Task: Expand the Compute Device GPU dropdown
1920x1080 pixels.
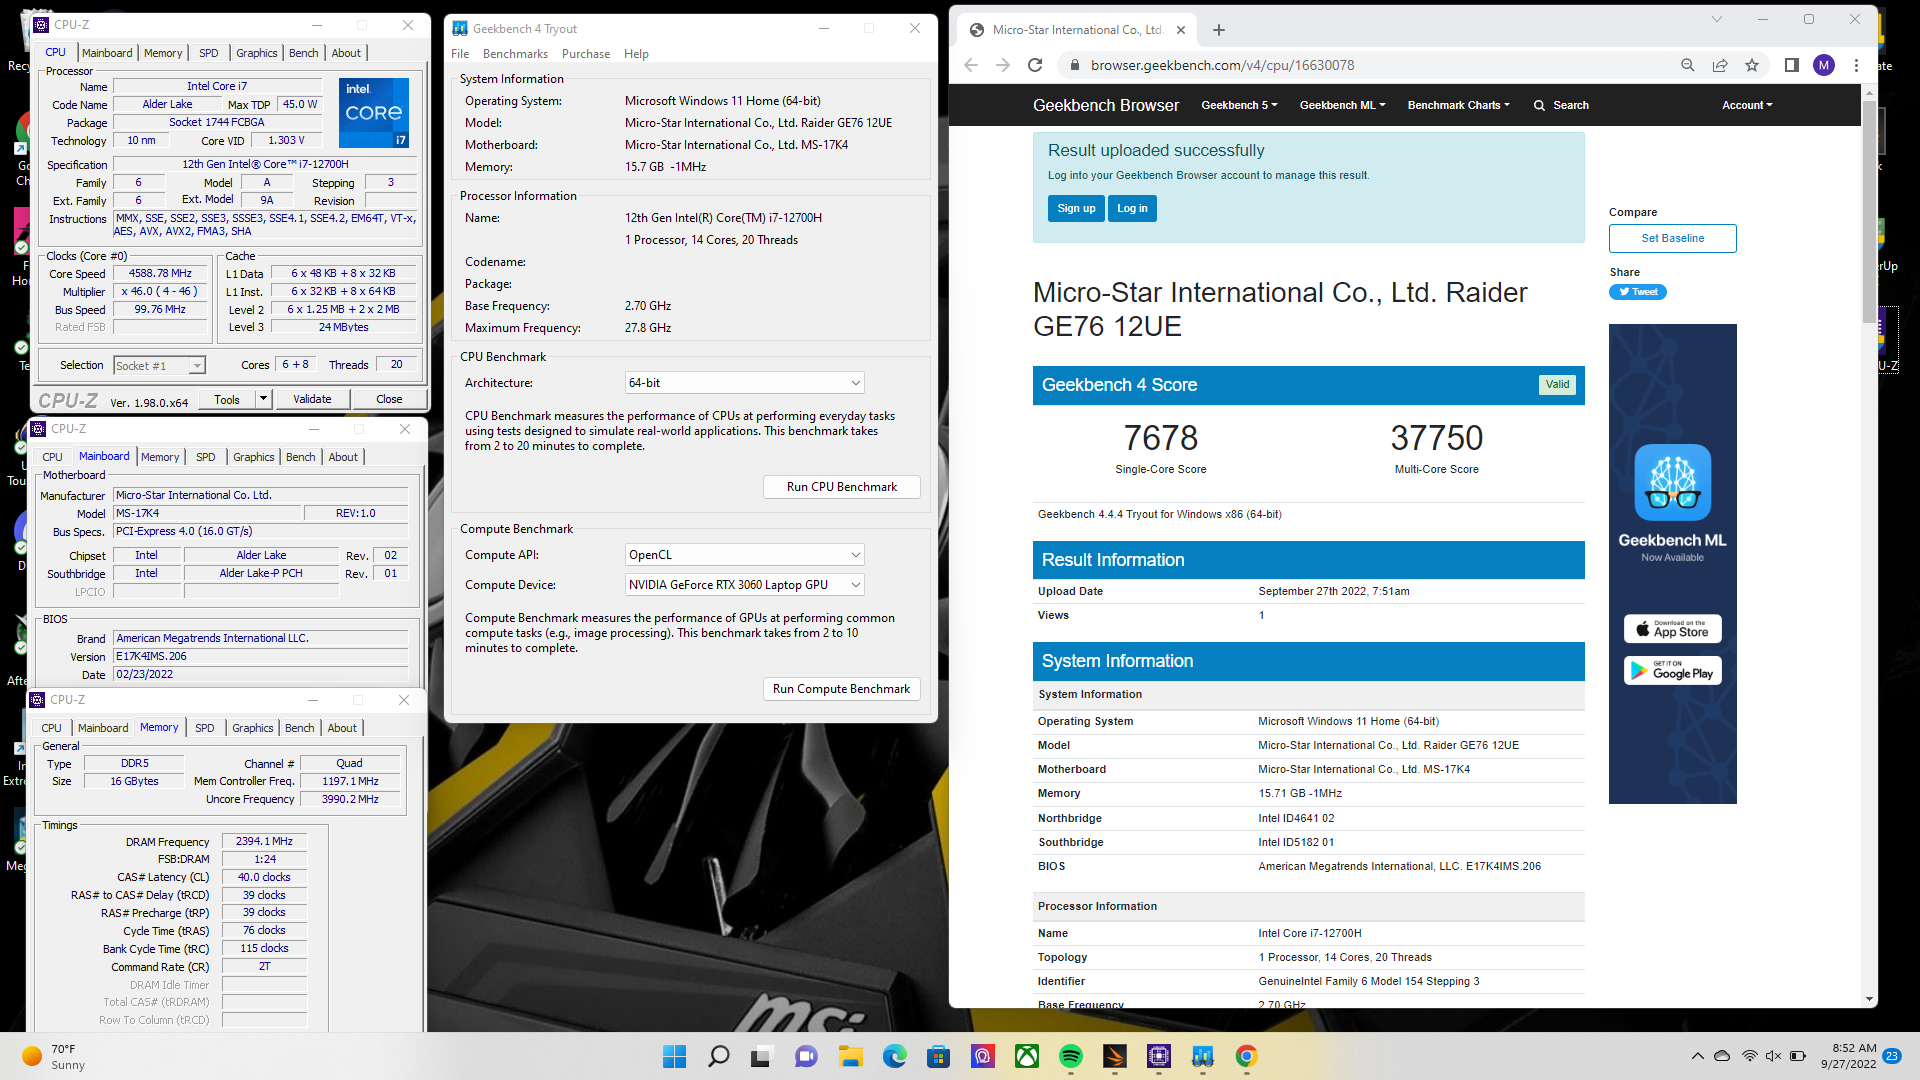Action: [x=744, y=585]
